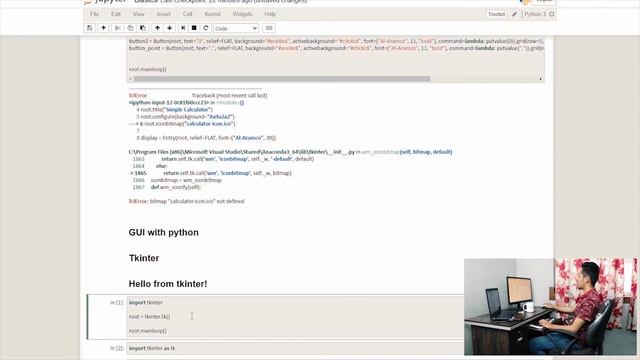
Task: Click the root.configure background traceback line
Action: click(x=185, y=117)
